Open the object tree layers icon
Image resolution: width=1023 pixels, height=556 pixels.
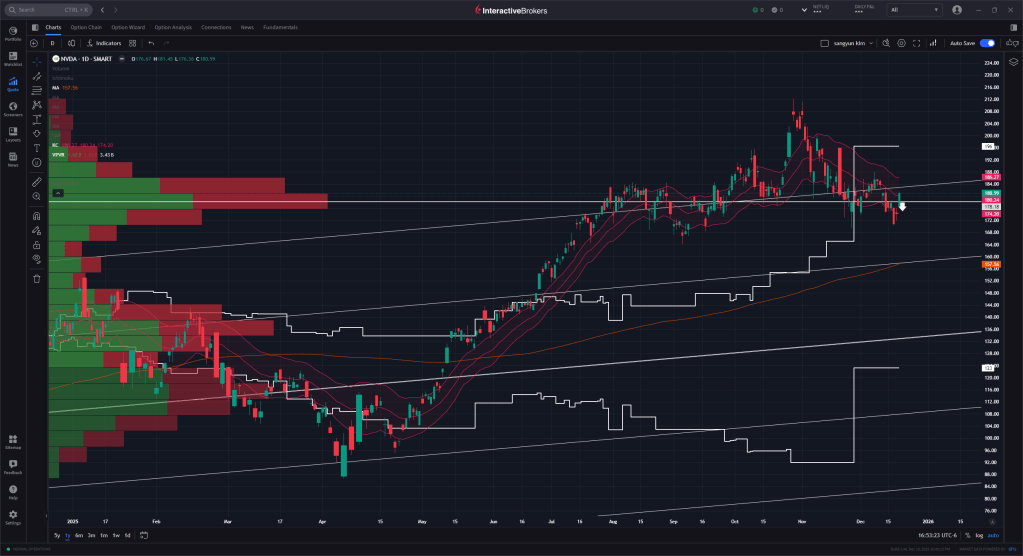[x=1012, y=61]
